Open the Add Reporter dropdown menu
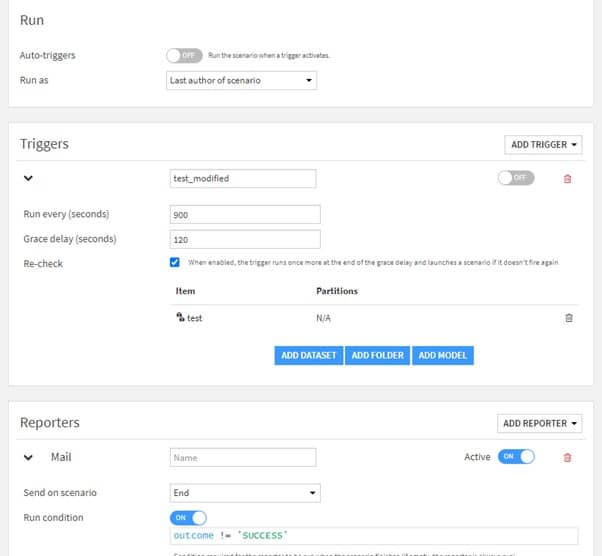 coord(540,423)
